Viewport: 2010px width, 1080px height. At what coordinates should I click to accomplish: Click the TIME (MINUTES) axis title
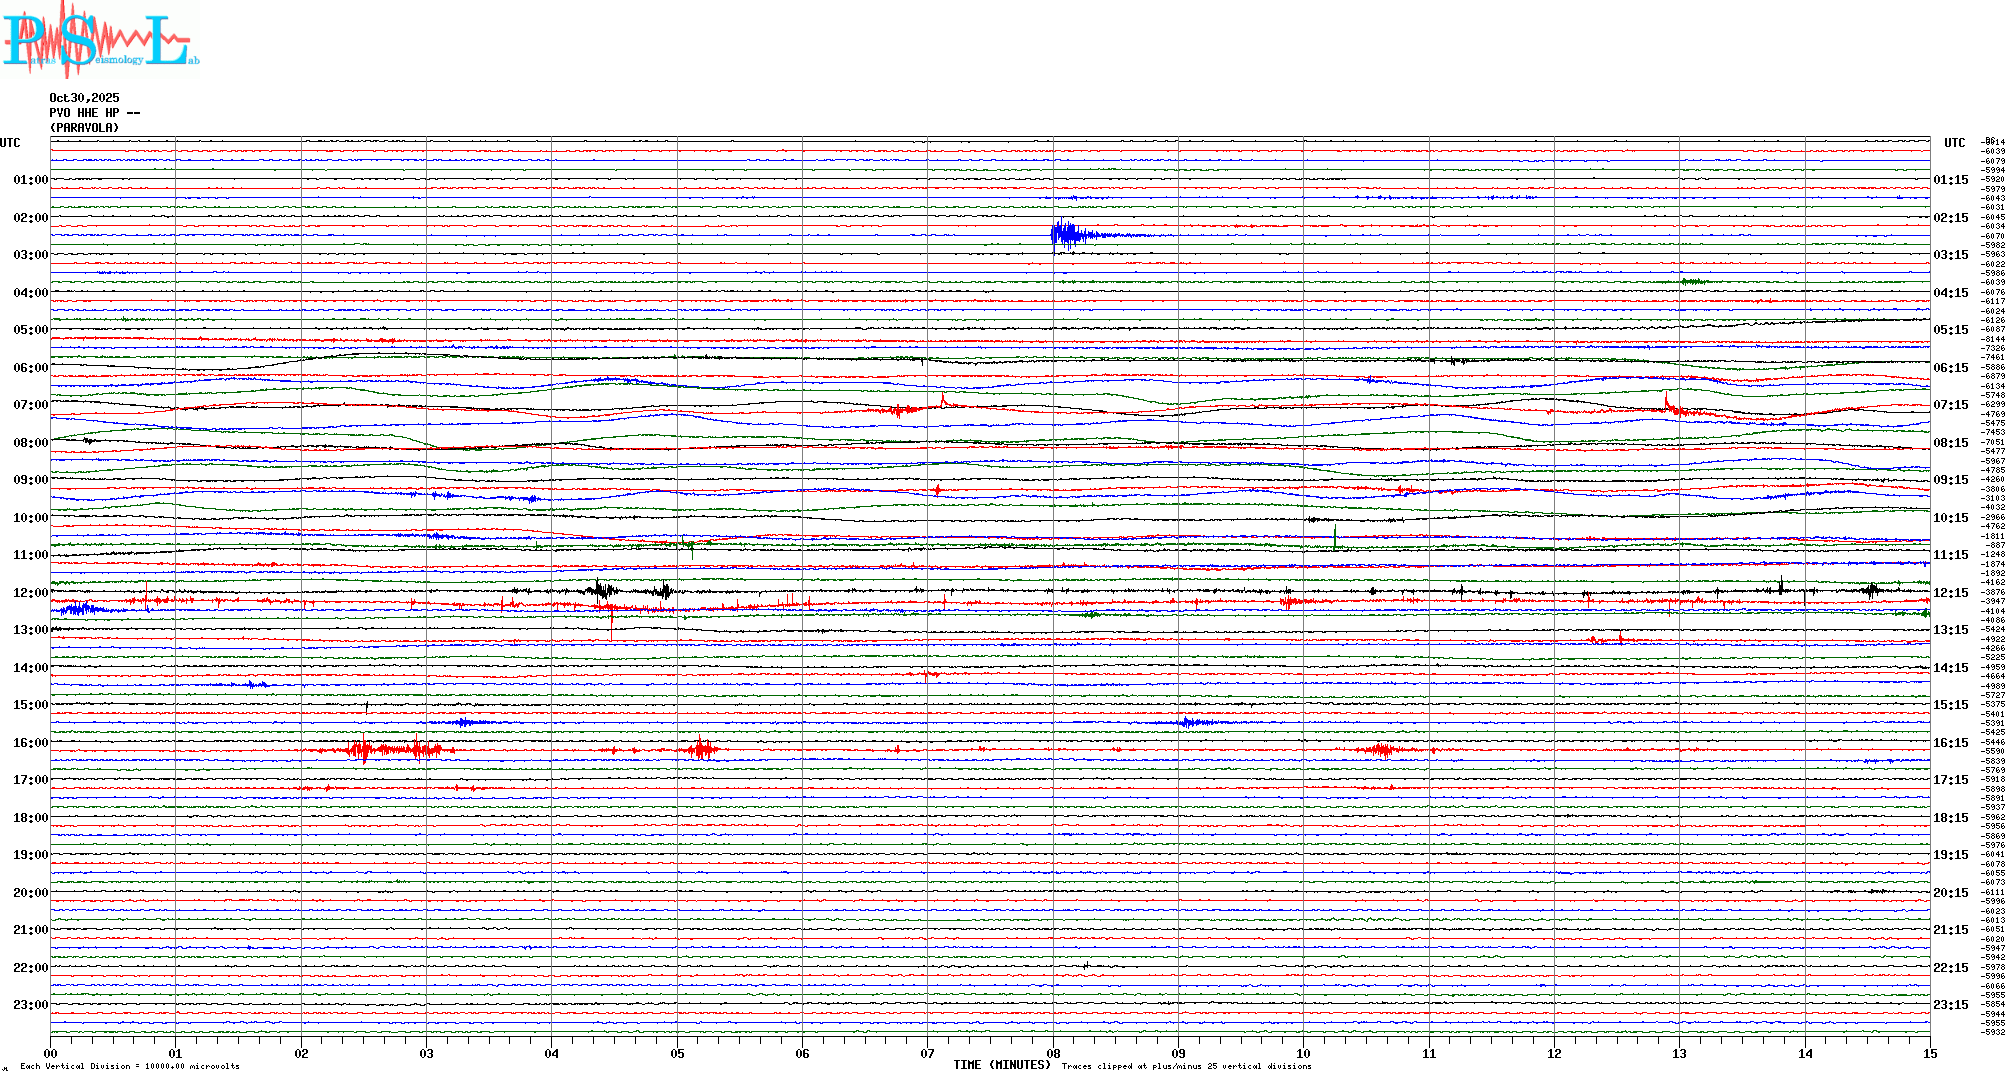[x=1002, y=1065]
